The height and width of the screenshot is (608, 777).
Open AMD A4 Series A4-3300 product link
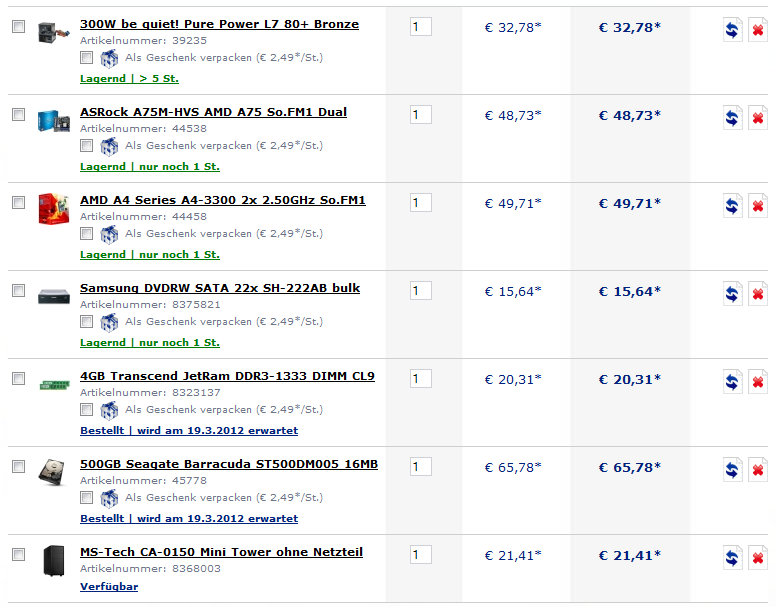(x=223, y=200)
